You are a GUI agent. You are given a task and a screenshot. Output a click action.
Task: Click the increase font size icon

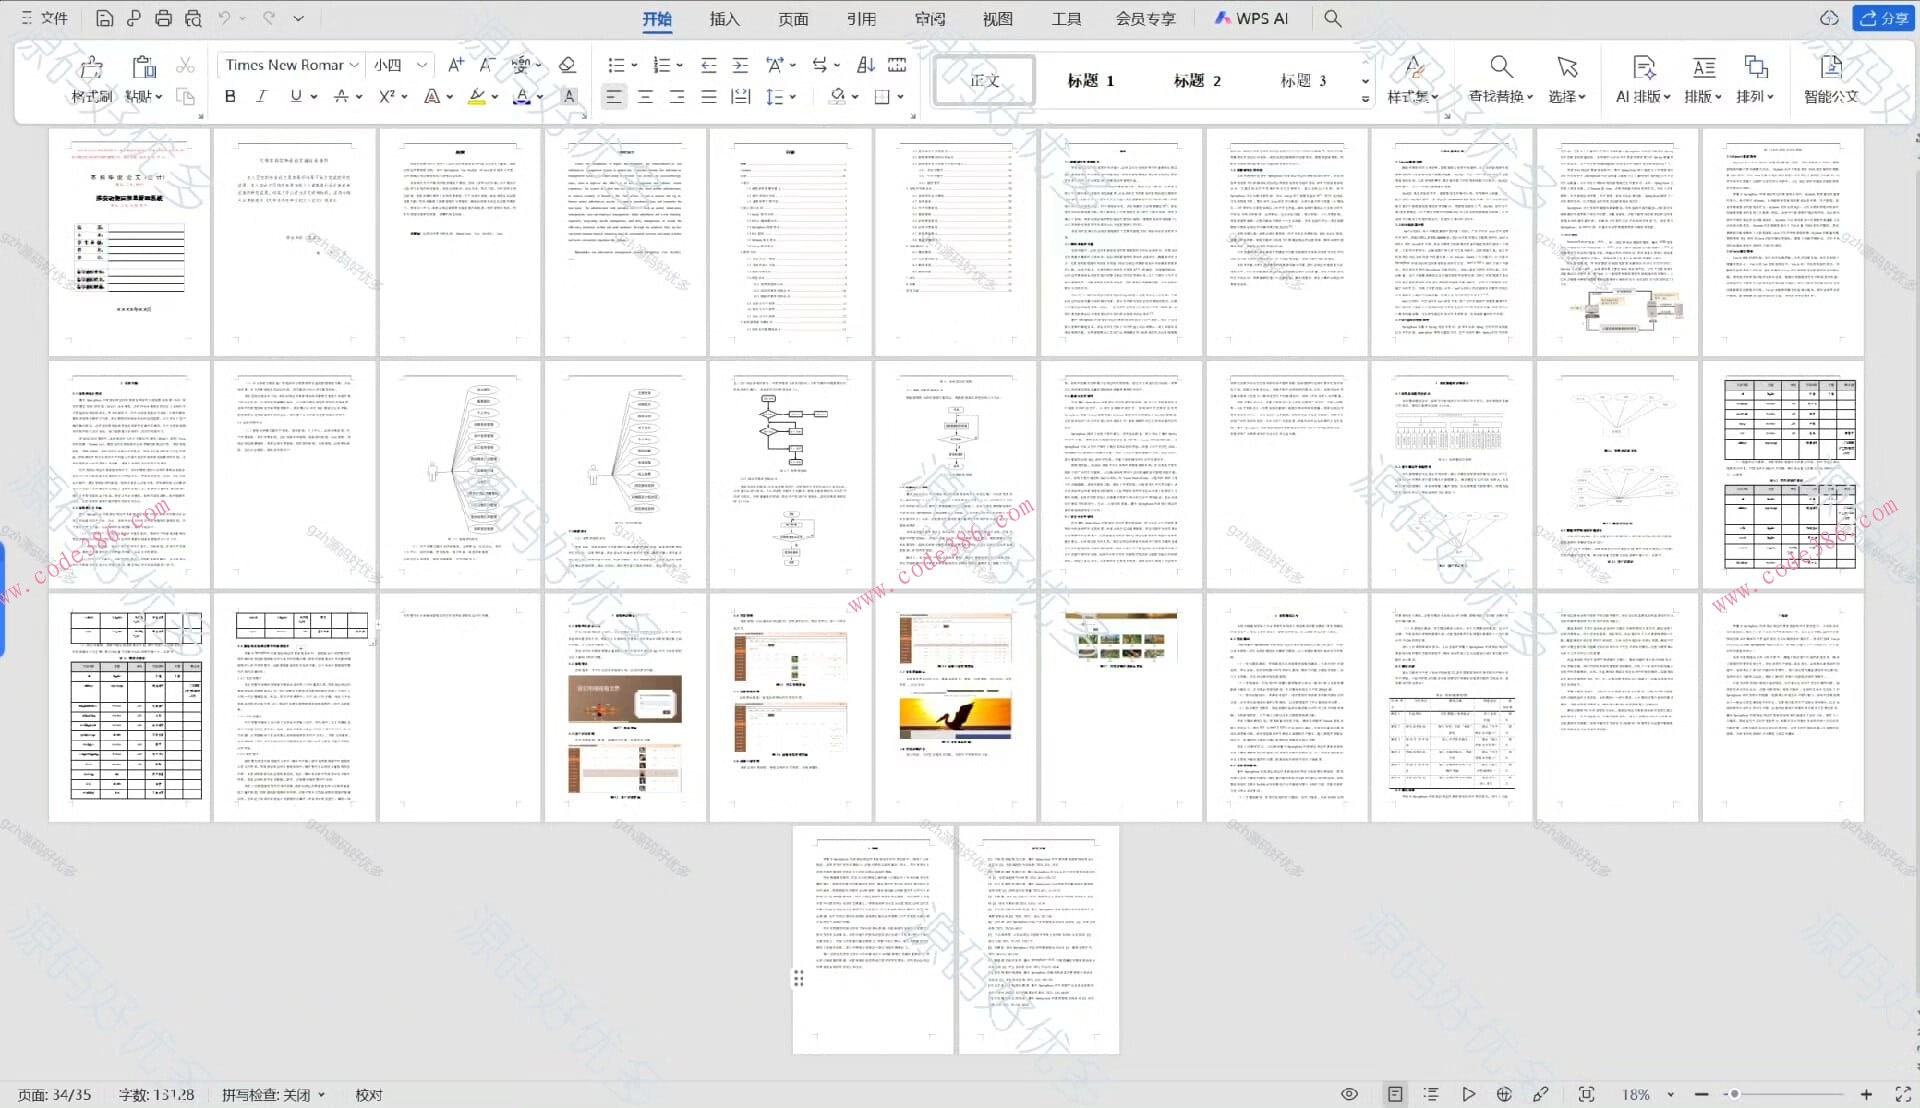click(x=456, y=65)
